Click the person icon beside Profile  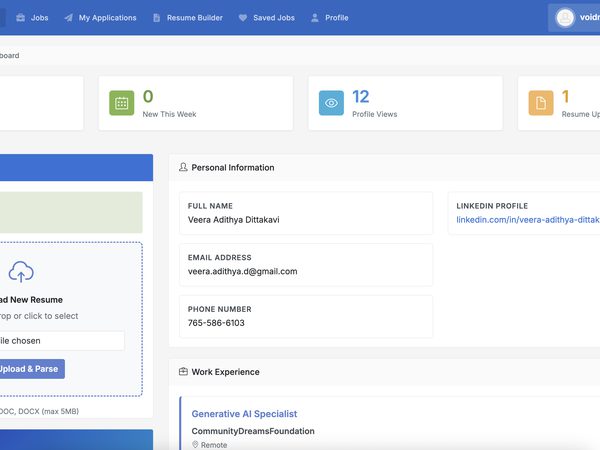(x=315, y=18)
